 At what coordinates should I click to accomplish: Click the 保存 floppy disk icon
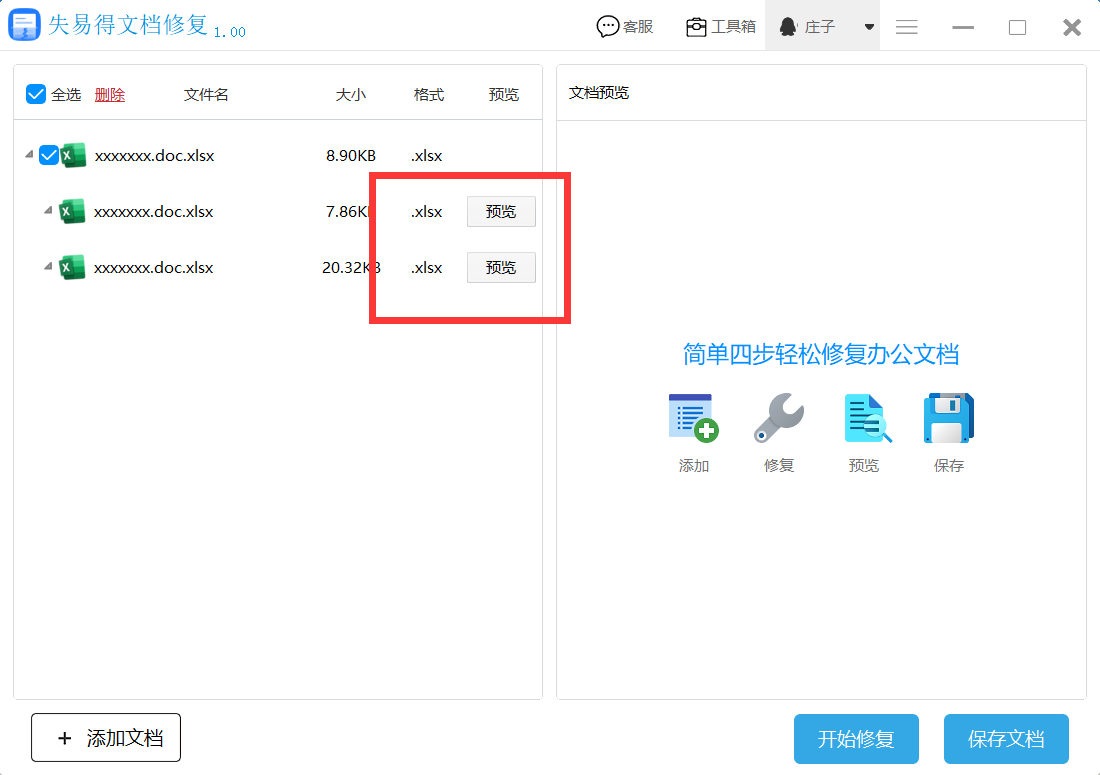point(948,418)
